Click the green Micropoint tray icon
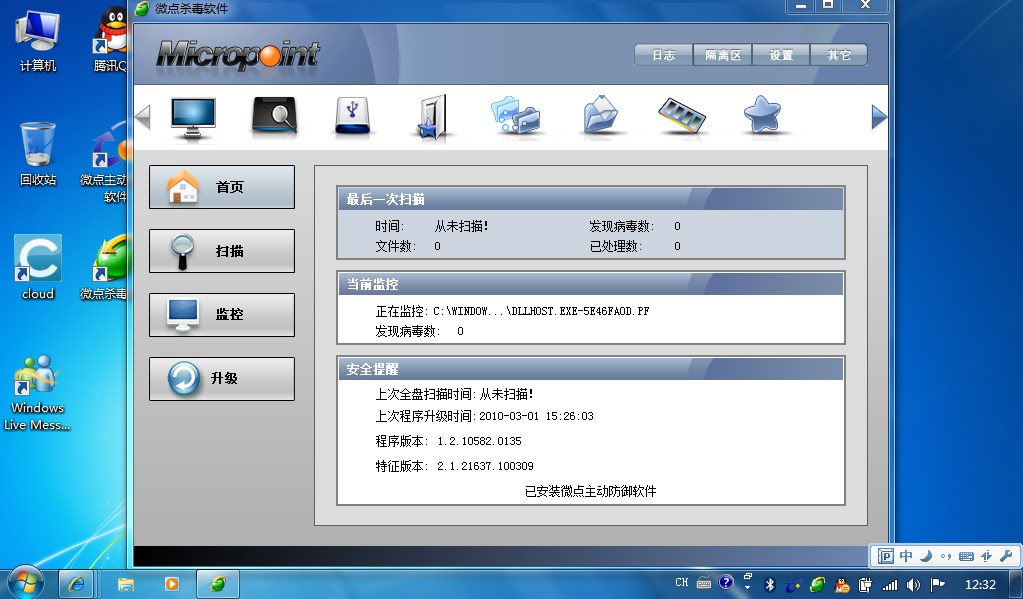1023x599 pixels. [817, 585]
